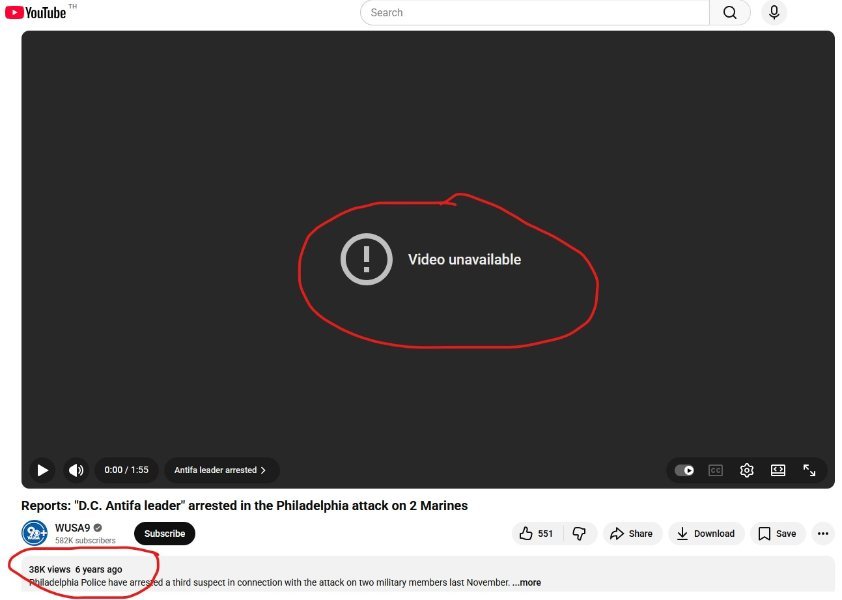Expand description with '...more'
842x600 pixels.
point(527,583)
